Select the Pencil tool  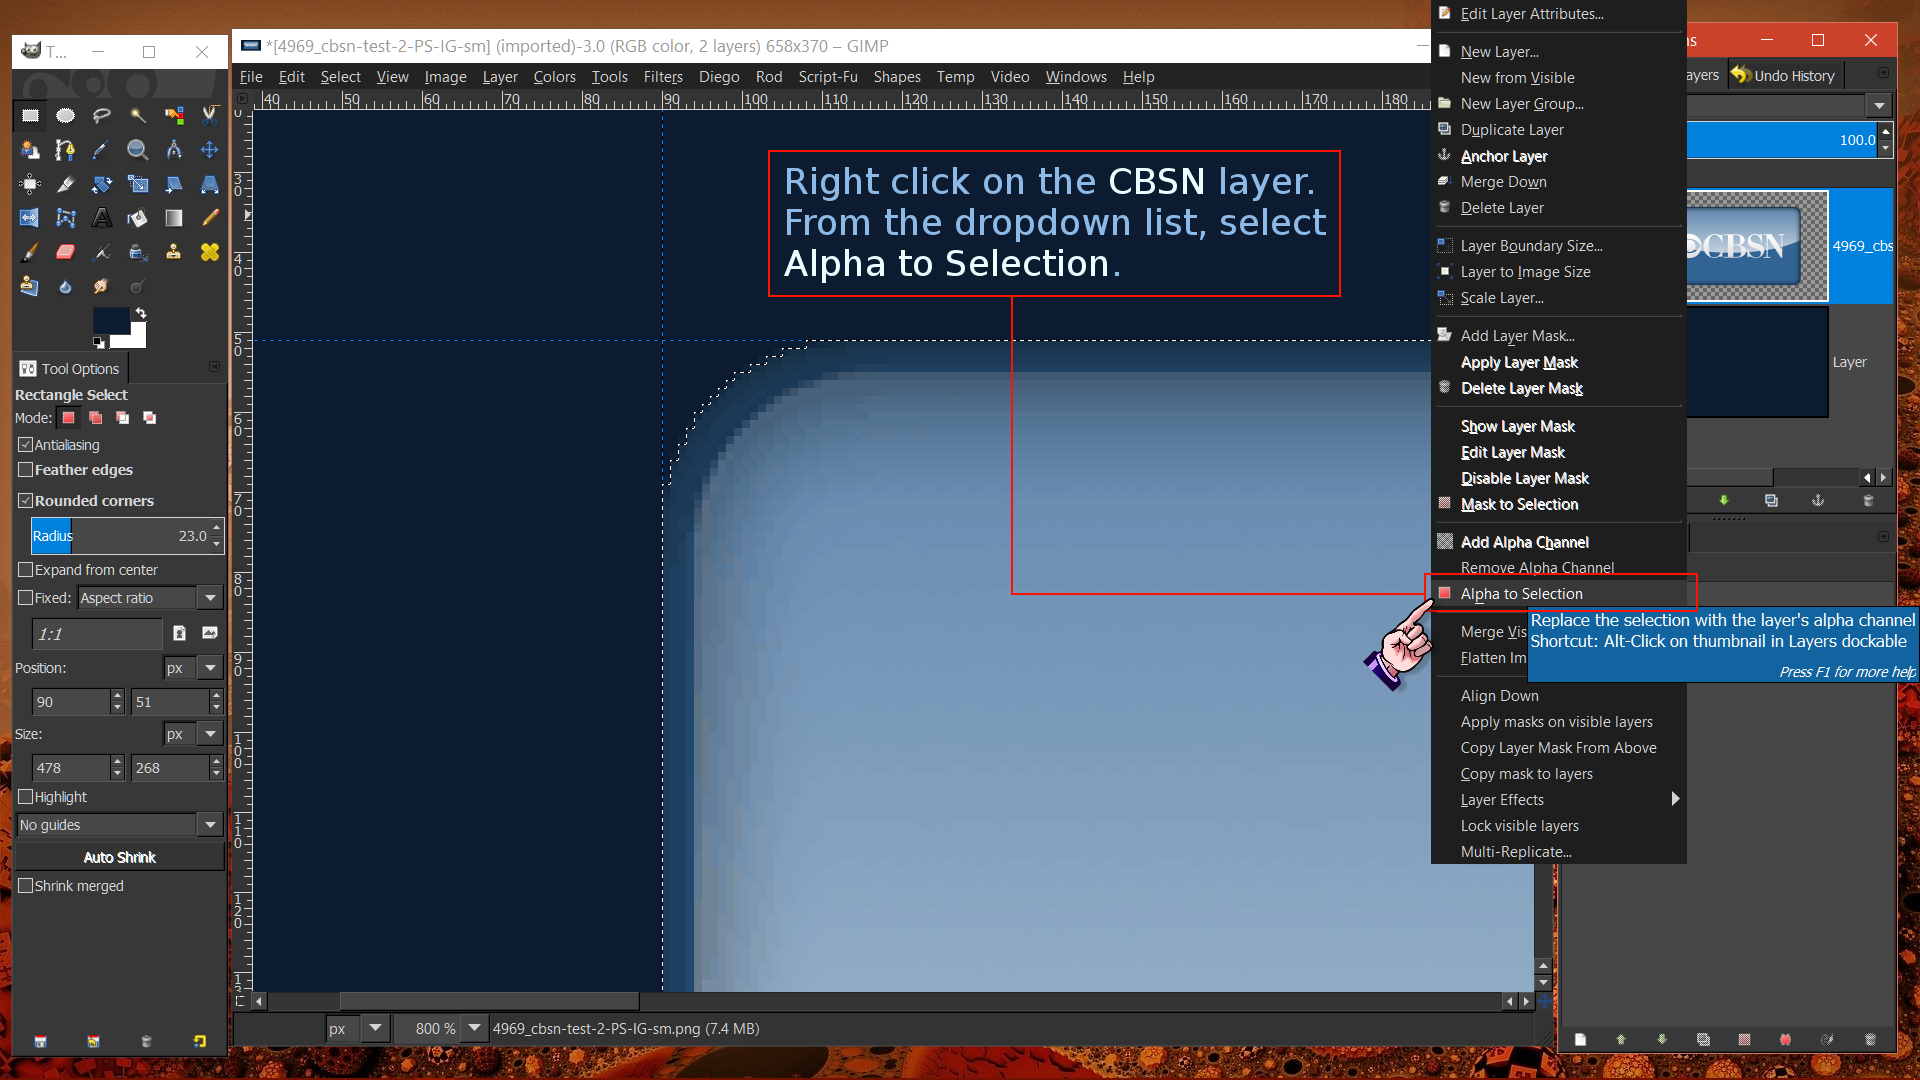click(210, 218)
